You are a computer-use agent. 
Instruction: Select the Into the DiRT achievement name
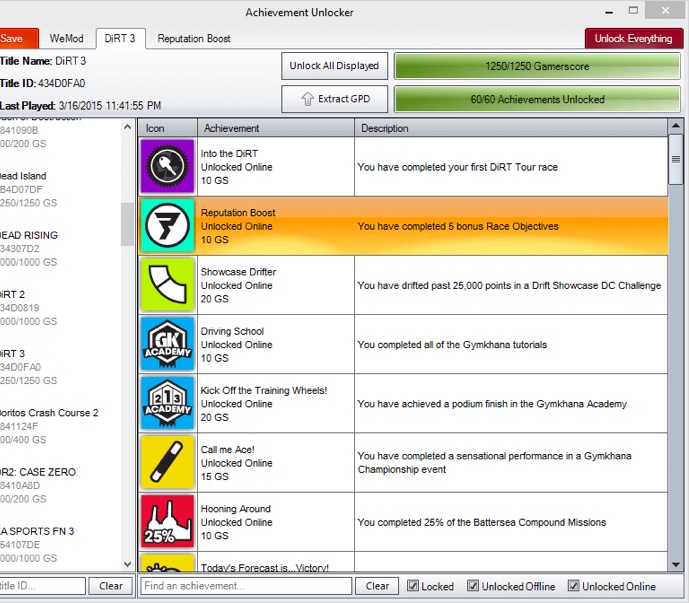point(229,153)
